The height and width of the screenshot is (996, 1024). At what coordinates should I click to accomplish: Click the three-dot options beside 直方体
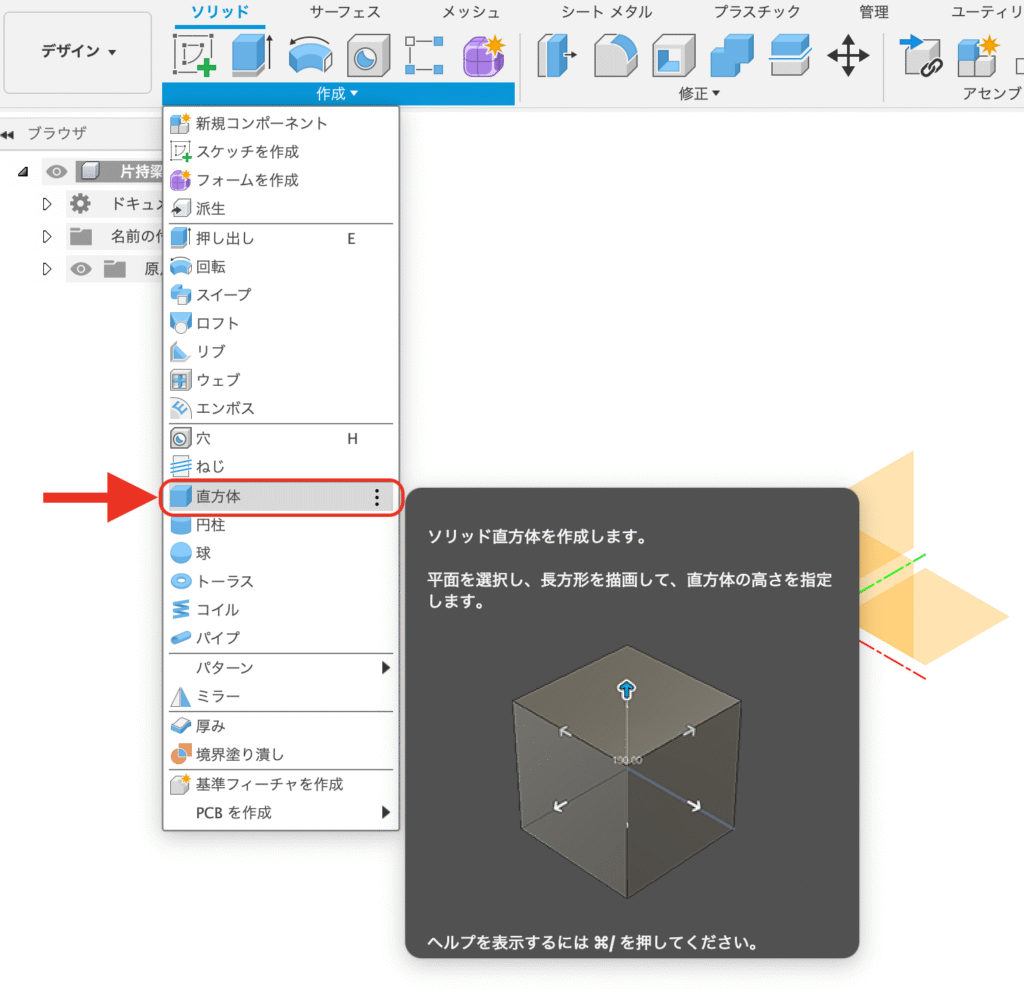coord(376,496)
